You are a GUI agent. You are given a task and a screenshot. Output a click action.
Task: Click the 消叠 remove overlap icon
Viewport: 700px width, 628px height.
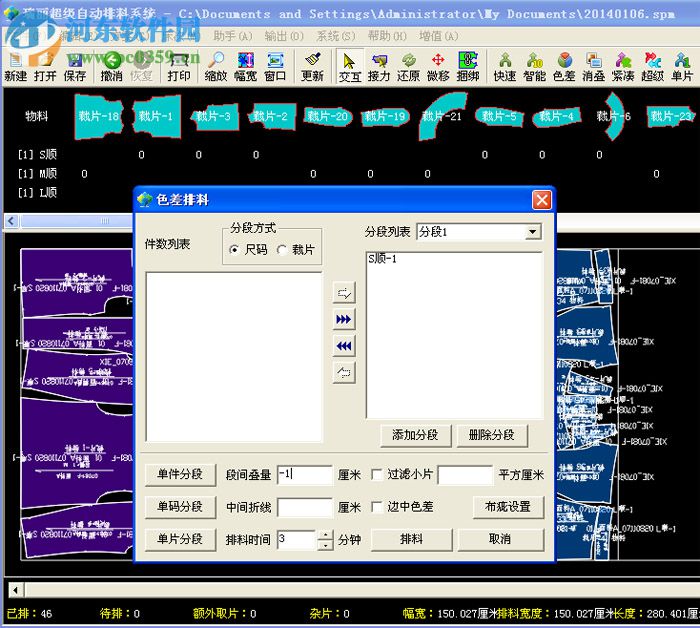(593, 67)
